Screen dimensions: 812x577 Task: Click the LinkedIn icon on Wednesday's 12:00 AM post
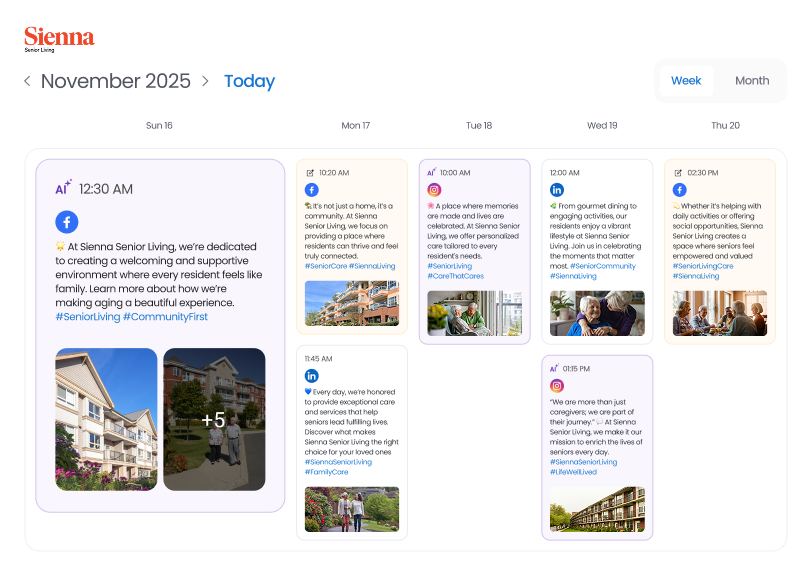tap(557, 190)
